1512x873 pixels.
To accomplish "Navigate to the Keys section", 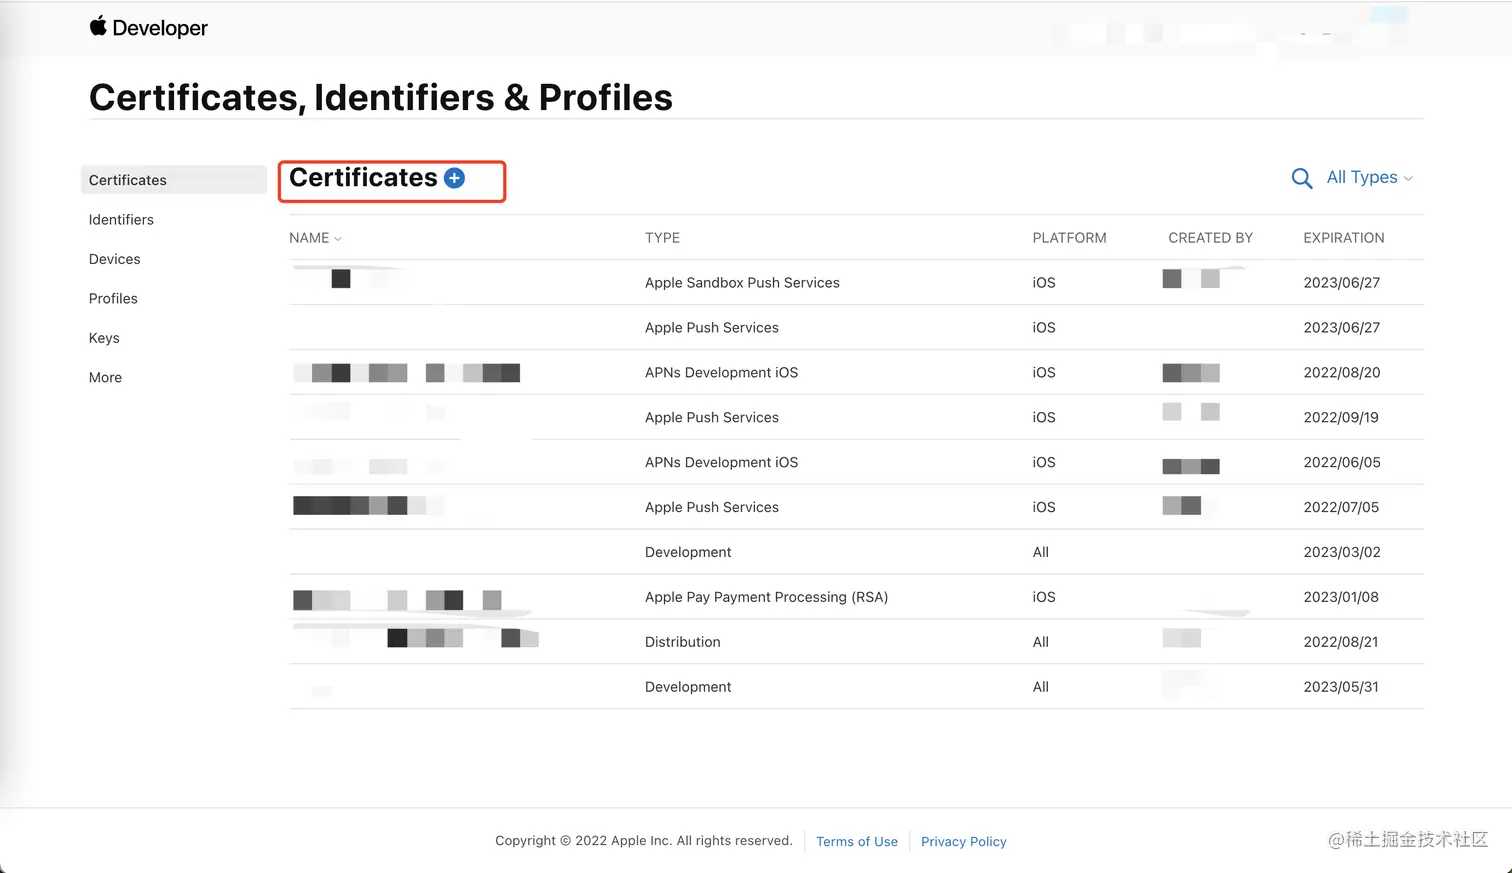I will pyautogui.click(x=104, y=338).
